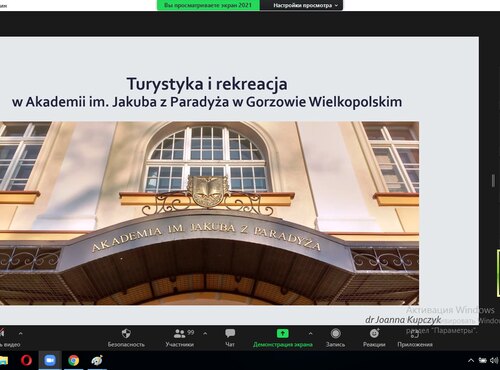Expand the arrow next to Participants
Image resolution: width=500 pixels, height=370 pixels.
(205, 333)
